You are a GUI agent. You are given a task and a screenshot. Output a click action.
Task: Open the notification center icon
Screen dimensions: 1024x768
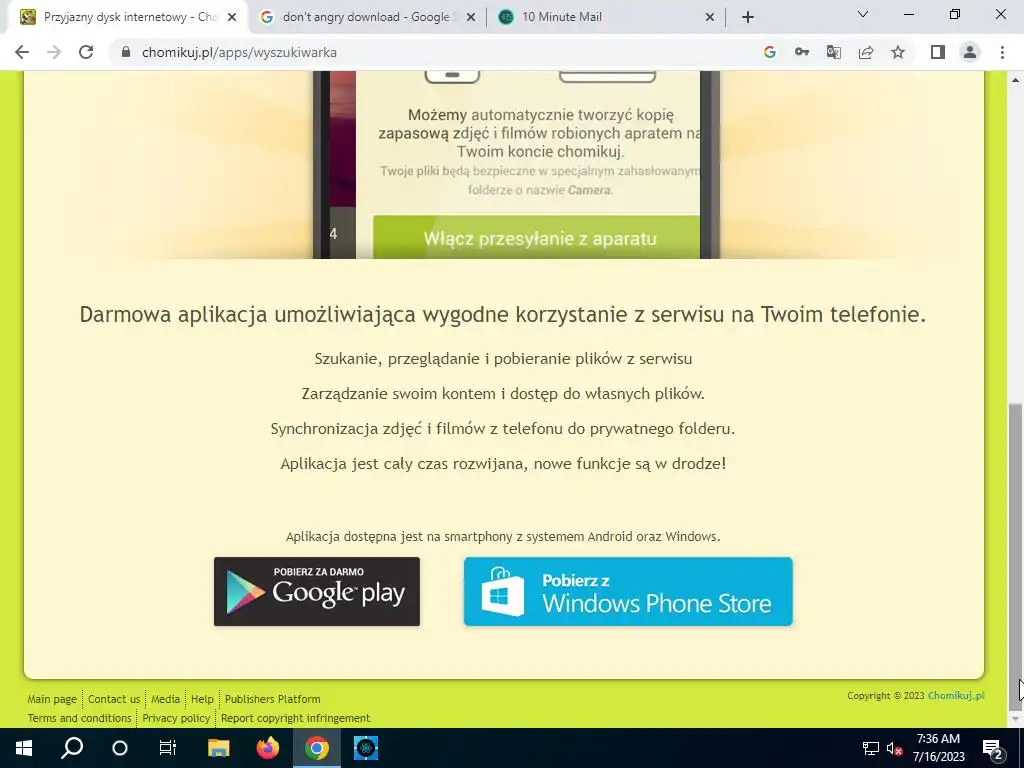(992, 748)
